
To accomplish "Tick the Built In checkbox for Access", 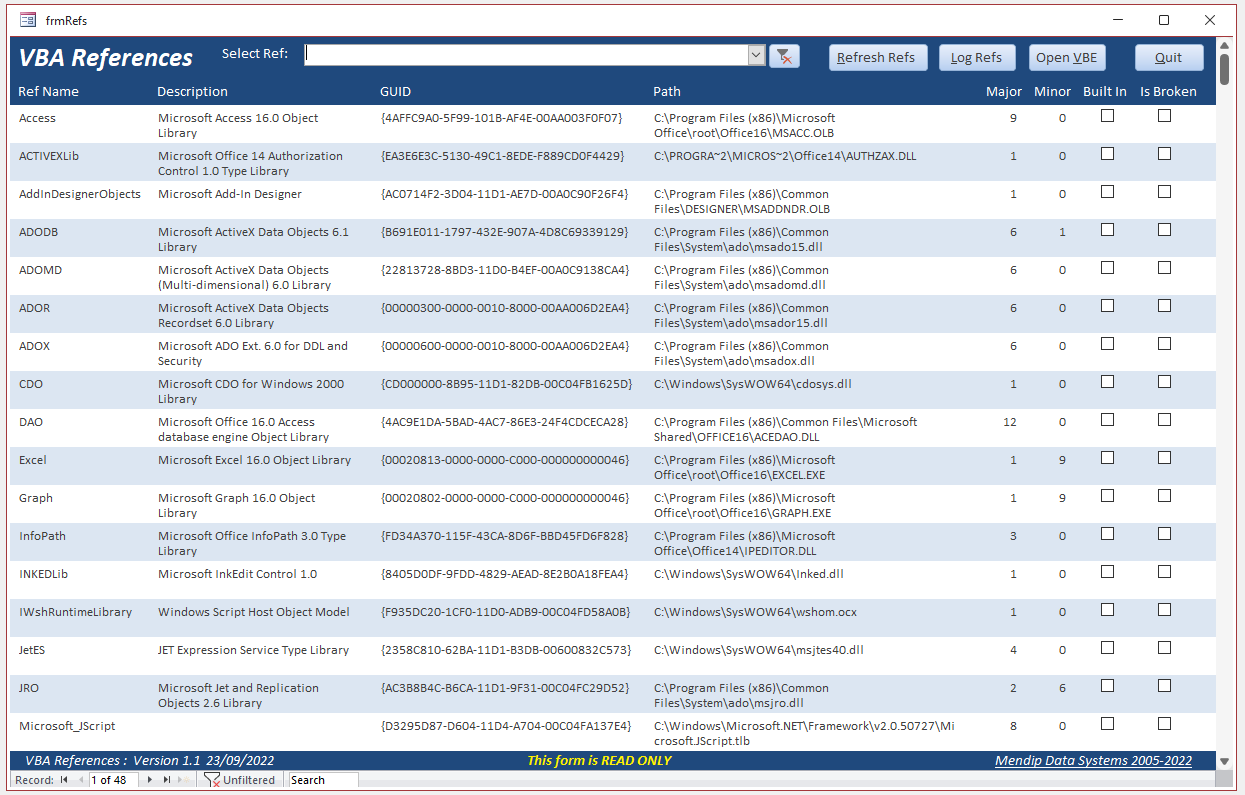I will pos(1107,116).
